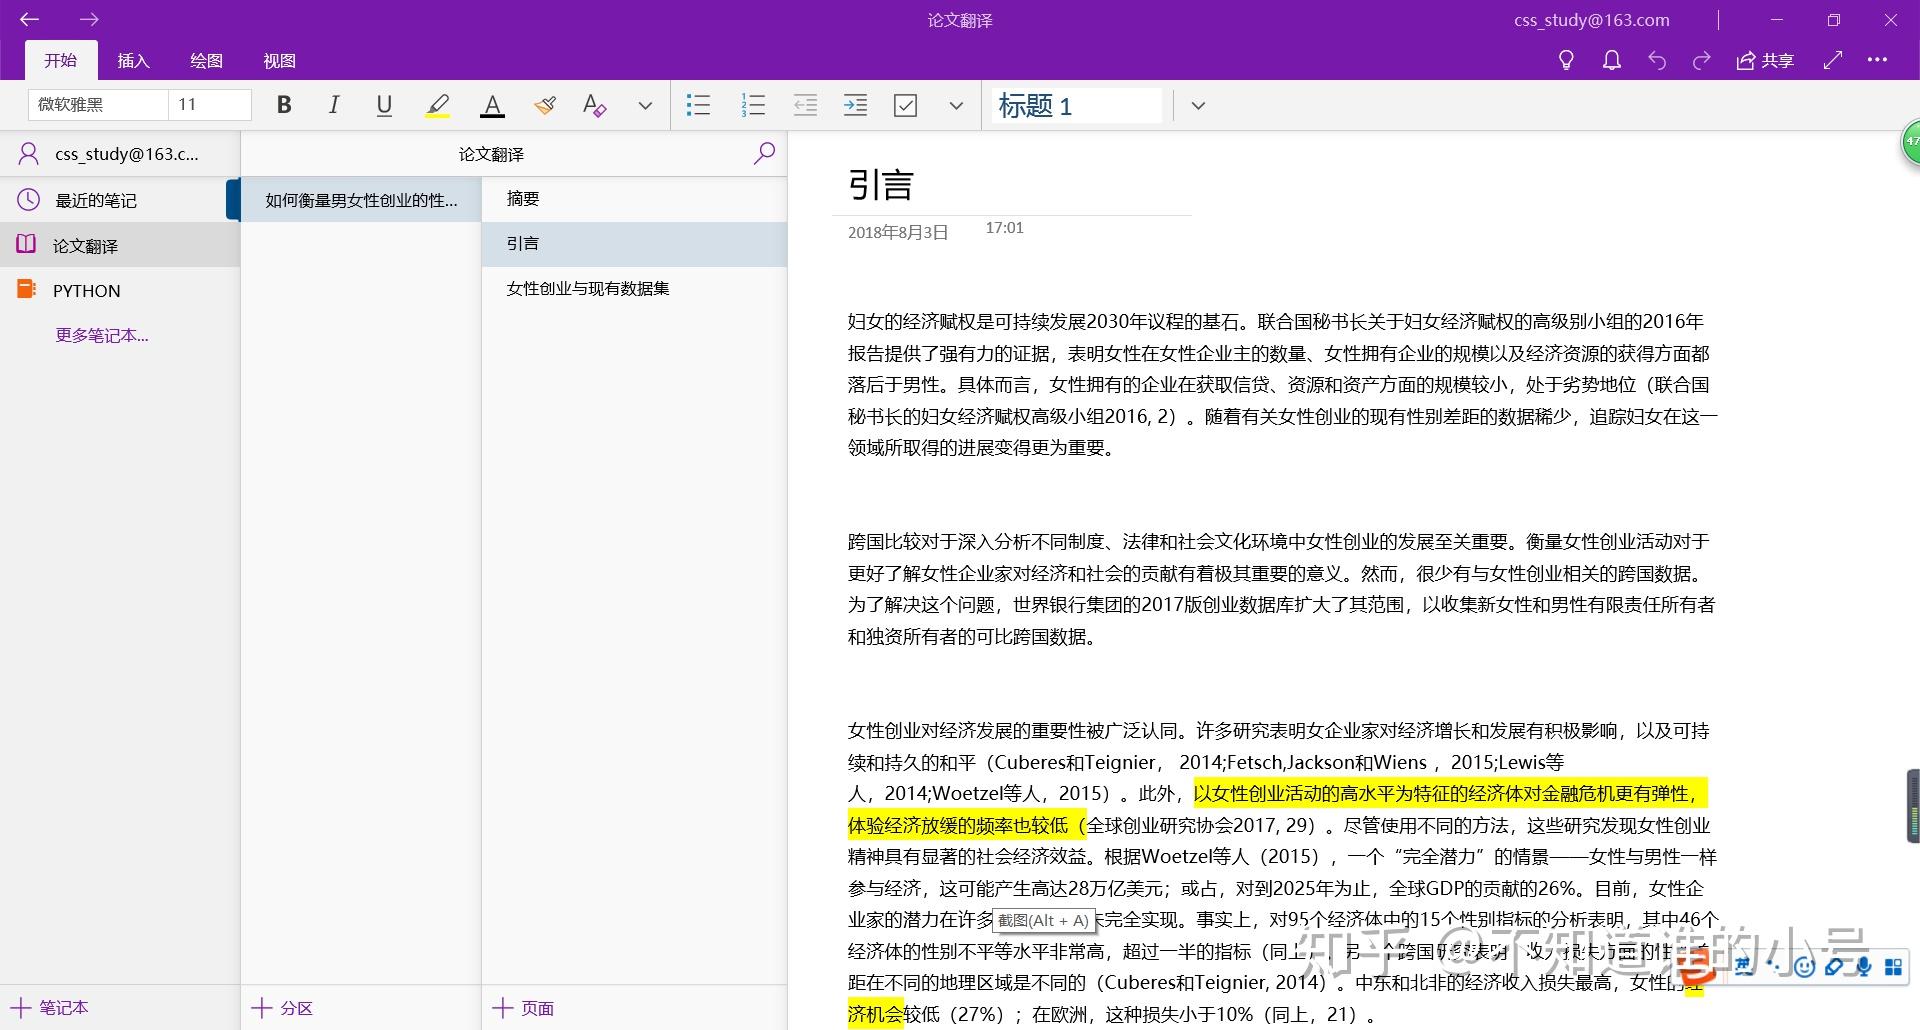Open the lightbulb Tell Me icon
The image size is (1920, 1030).
pos(1566,60)
